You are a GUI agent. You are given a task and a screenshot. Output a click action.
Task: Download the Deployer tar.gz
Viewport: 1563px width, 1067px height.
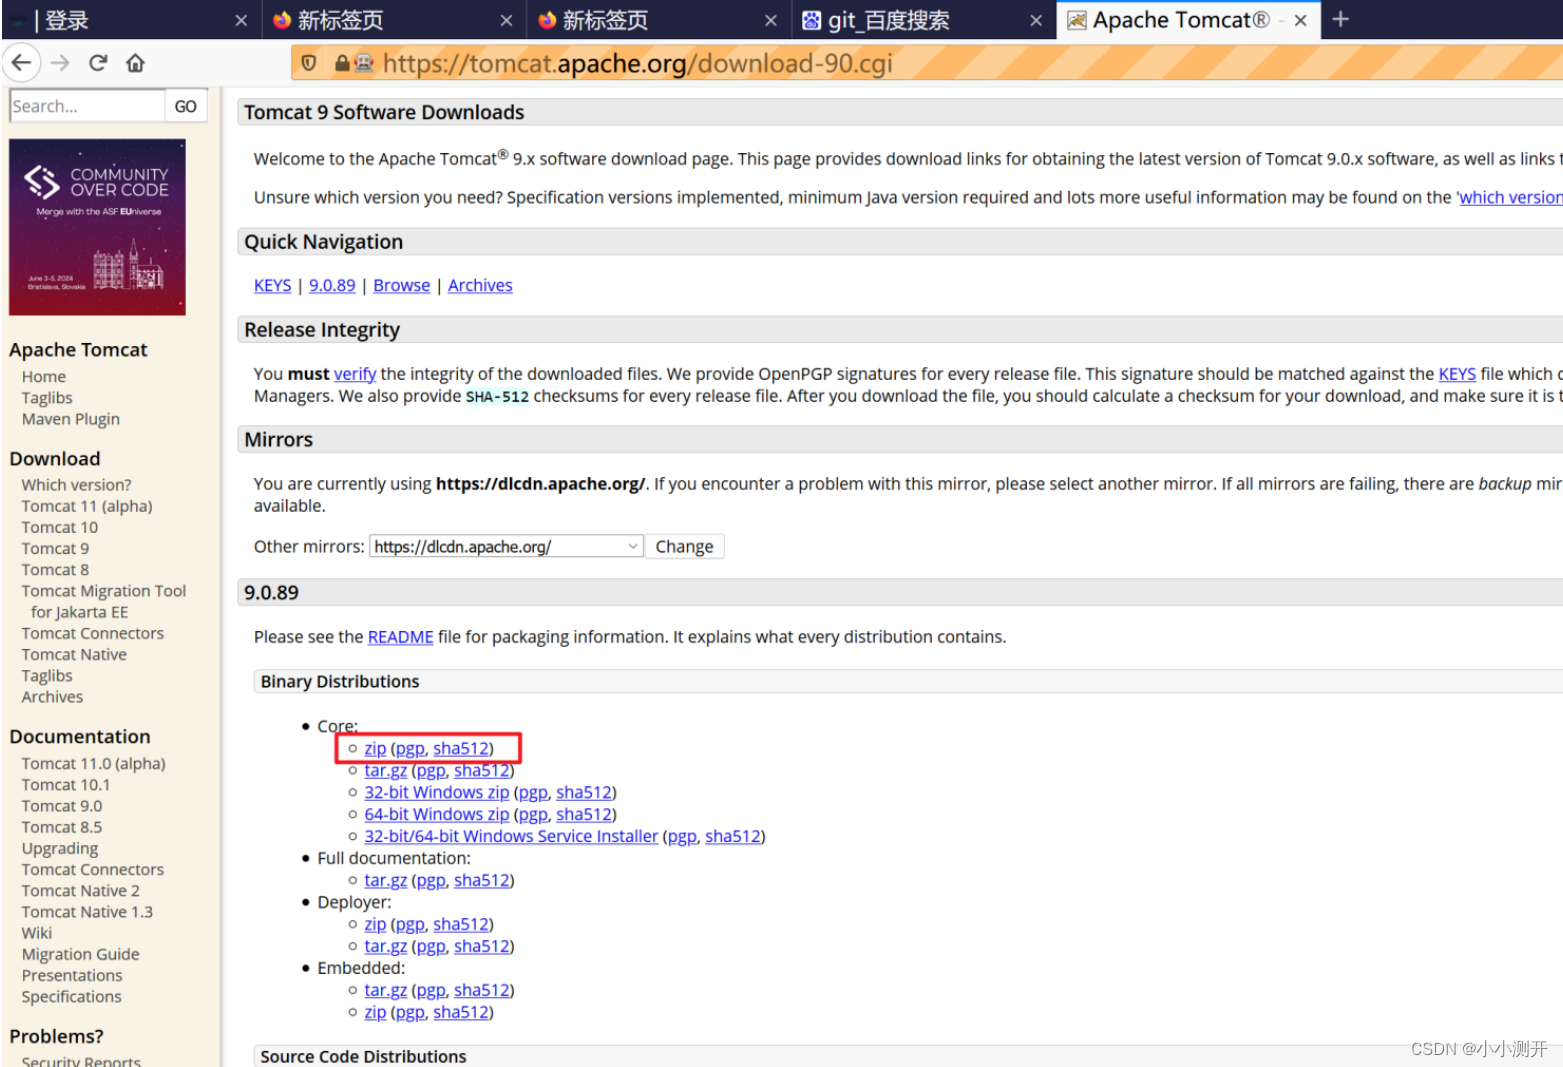click(x=385, y=946)
